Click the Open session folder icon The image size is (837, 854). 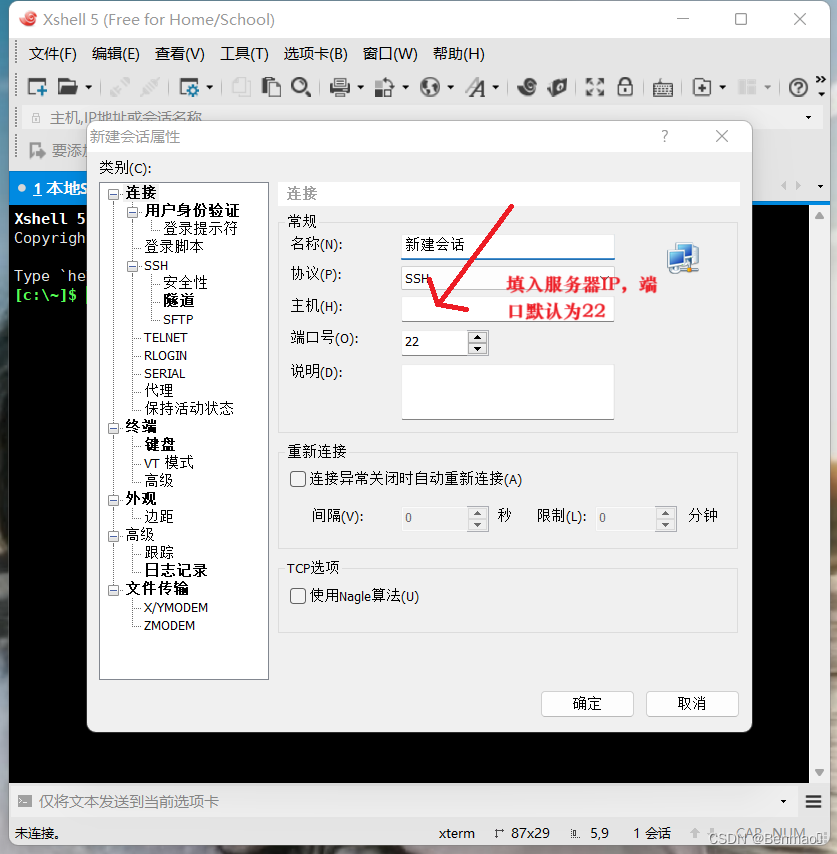(68, 87)
